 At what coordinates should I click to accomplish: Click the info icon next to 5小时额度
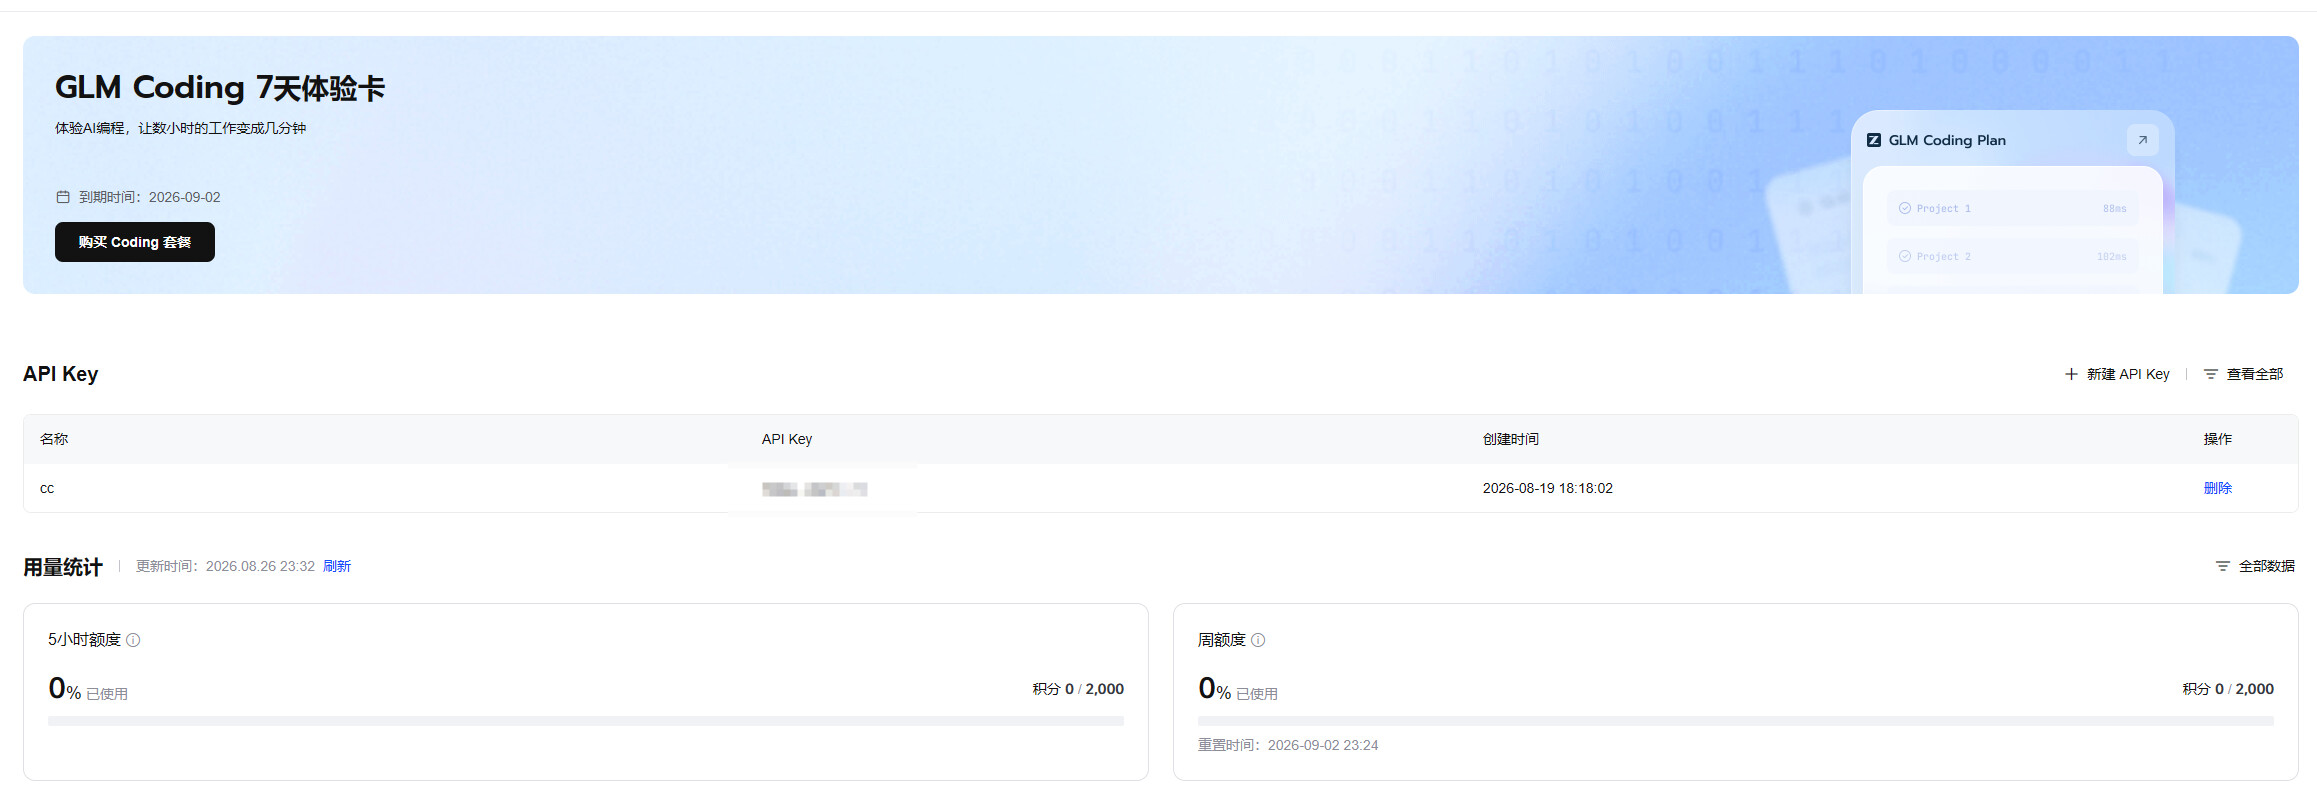pos(133,640)
